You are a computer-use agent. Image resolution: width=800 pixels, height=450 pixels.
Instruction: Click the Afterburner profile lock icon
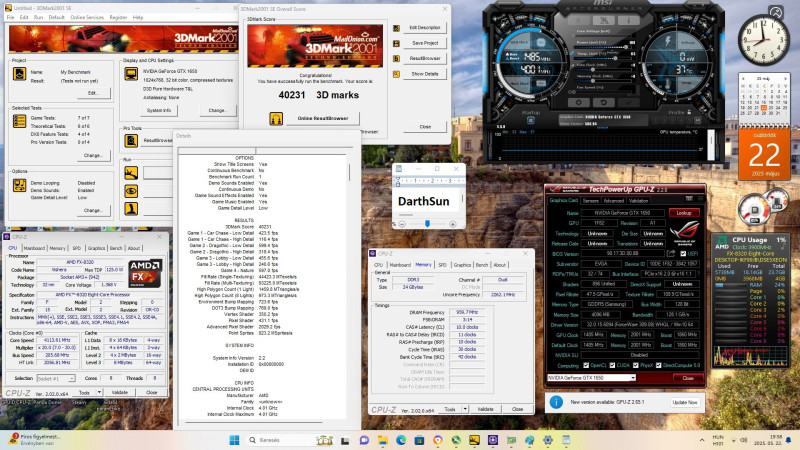tap(689, 112)
